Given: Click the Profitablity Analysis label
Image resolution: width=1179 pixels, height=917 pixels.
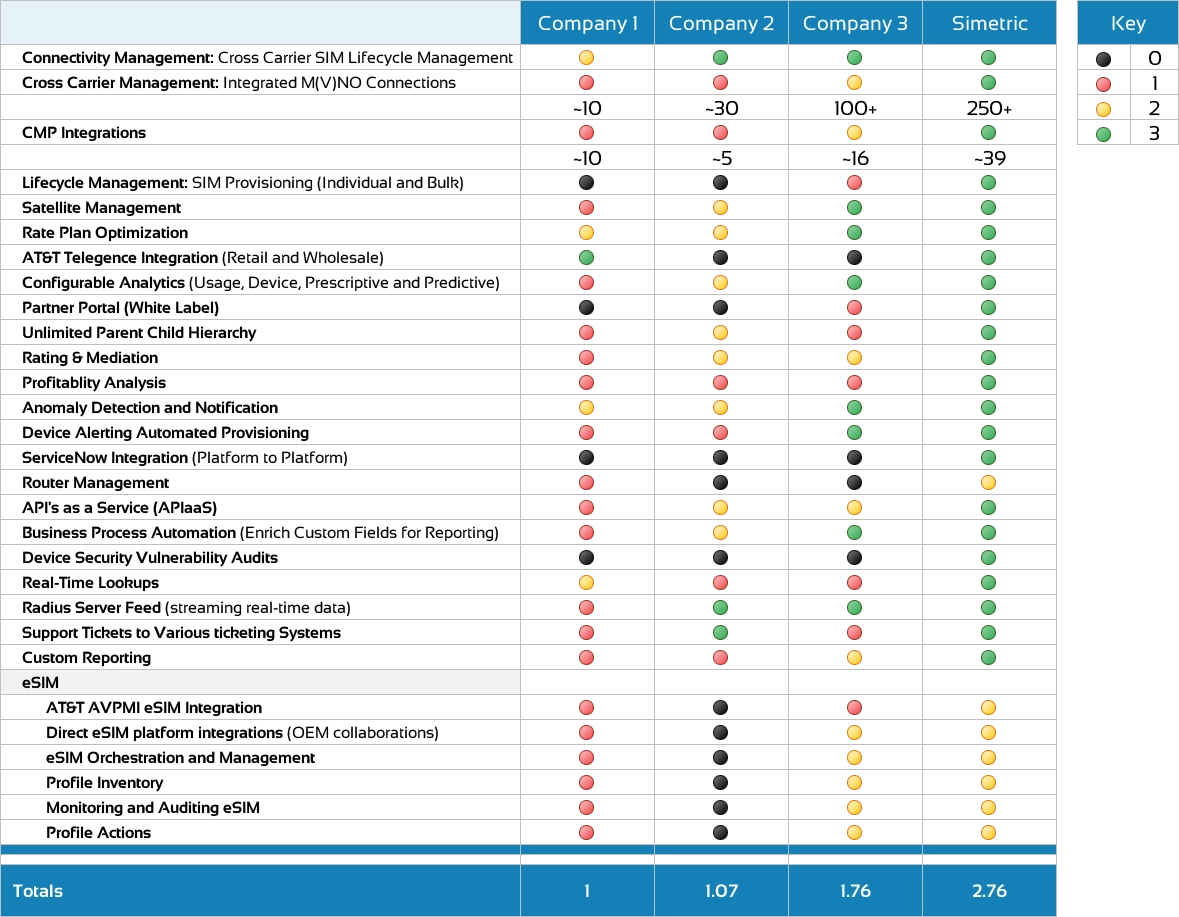Looking at the screenshot, I should [94, 383].
